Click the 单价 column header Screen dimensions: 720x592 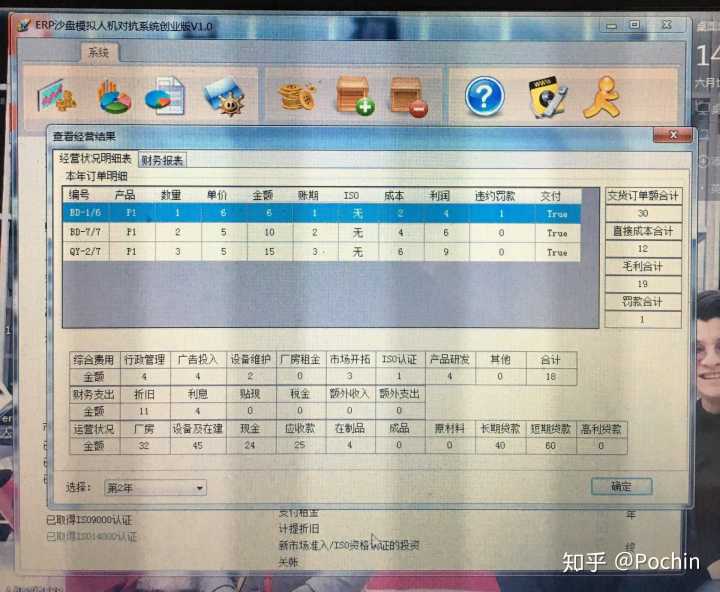point(217,195)
